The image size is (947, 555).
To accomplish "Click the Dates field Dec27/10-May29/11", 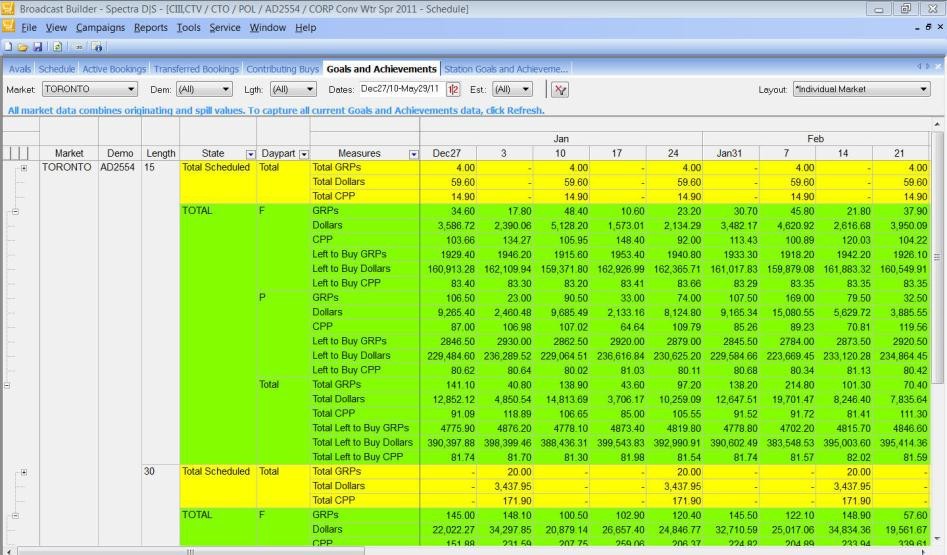I will coord(402,89).
